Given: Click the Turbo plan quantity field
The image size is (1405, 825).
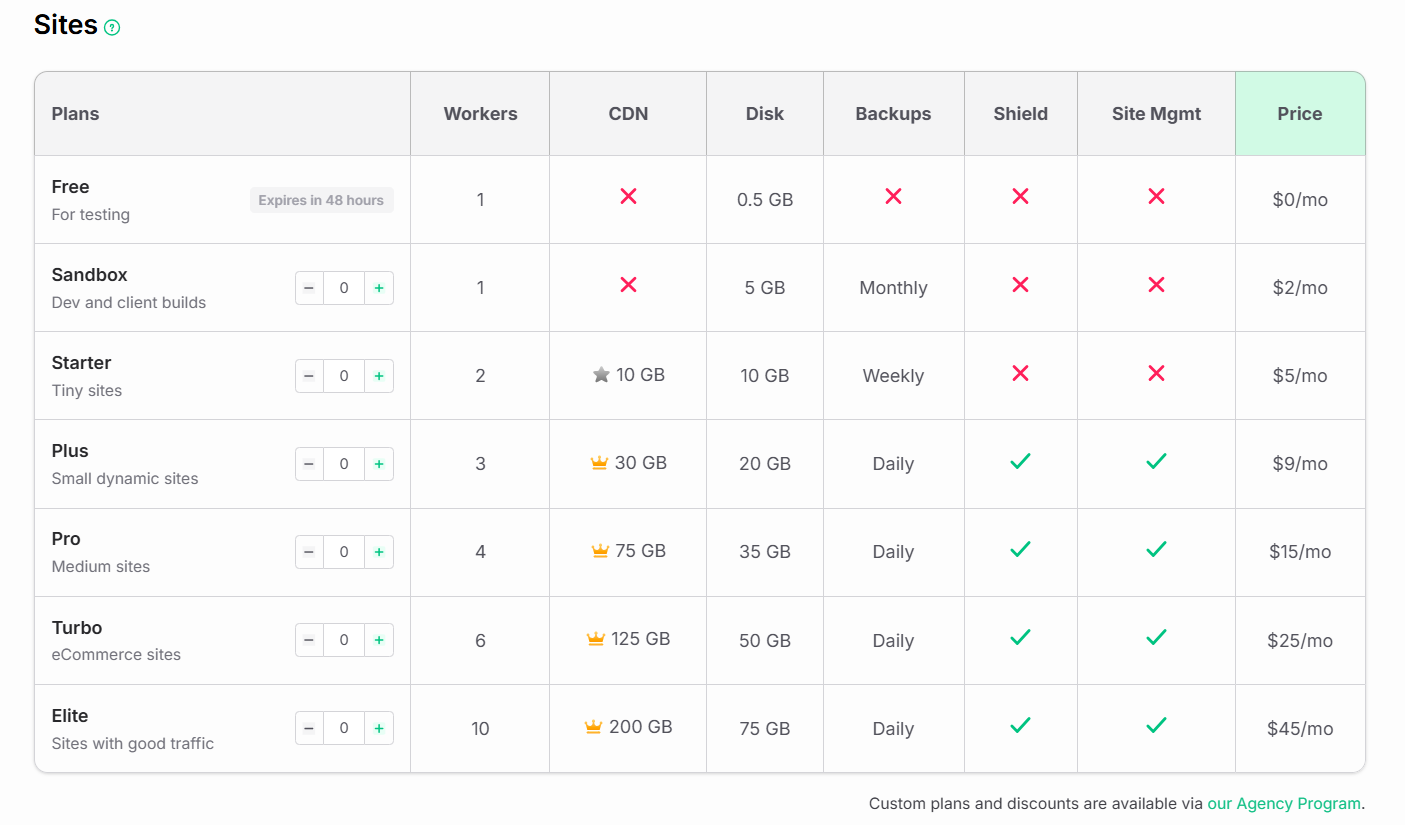Looking at the screenshot, I should tap(344, 640).
